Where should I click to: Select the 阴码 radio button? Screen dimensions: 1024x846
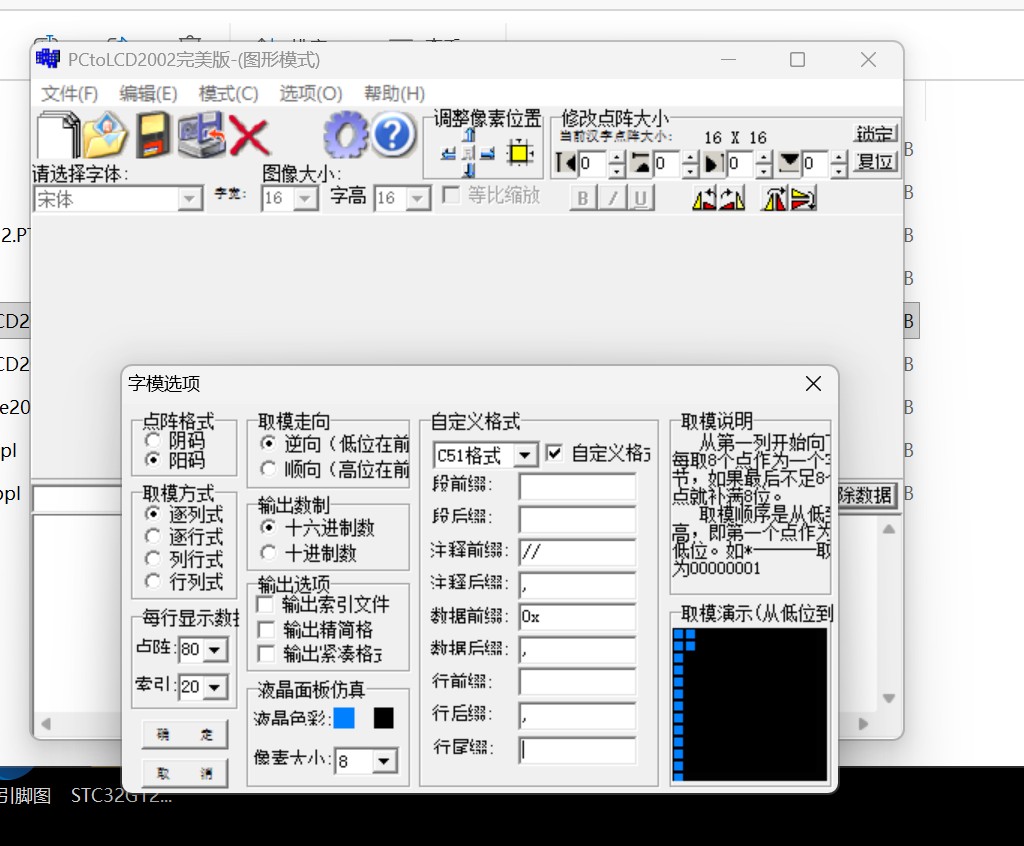[153, 440]
